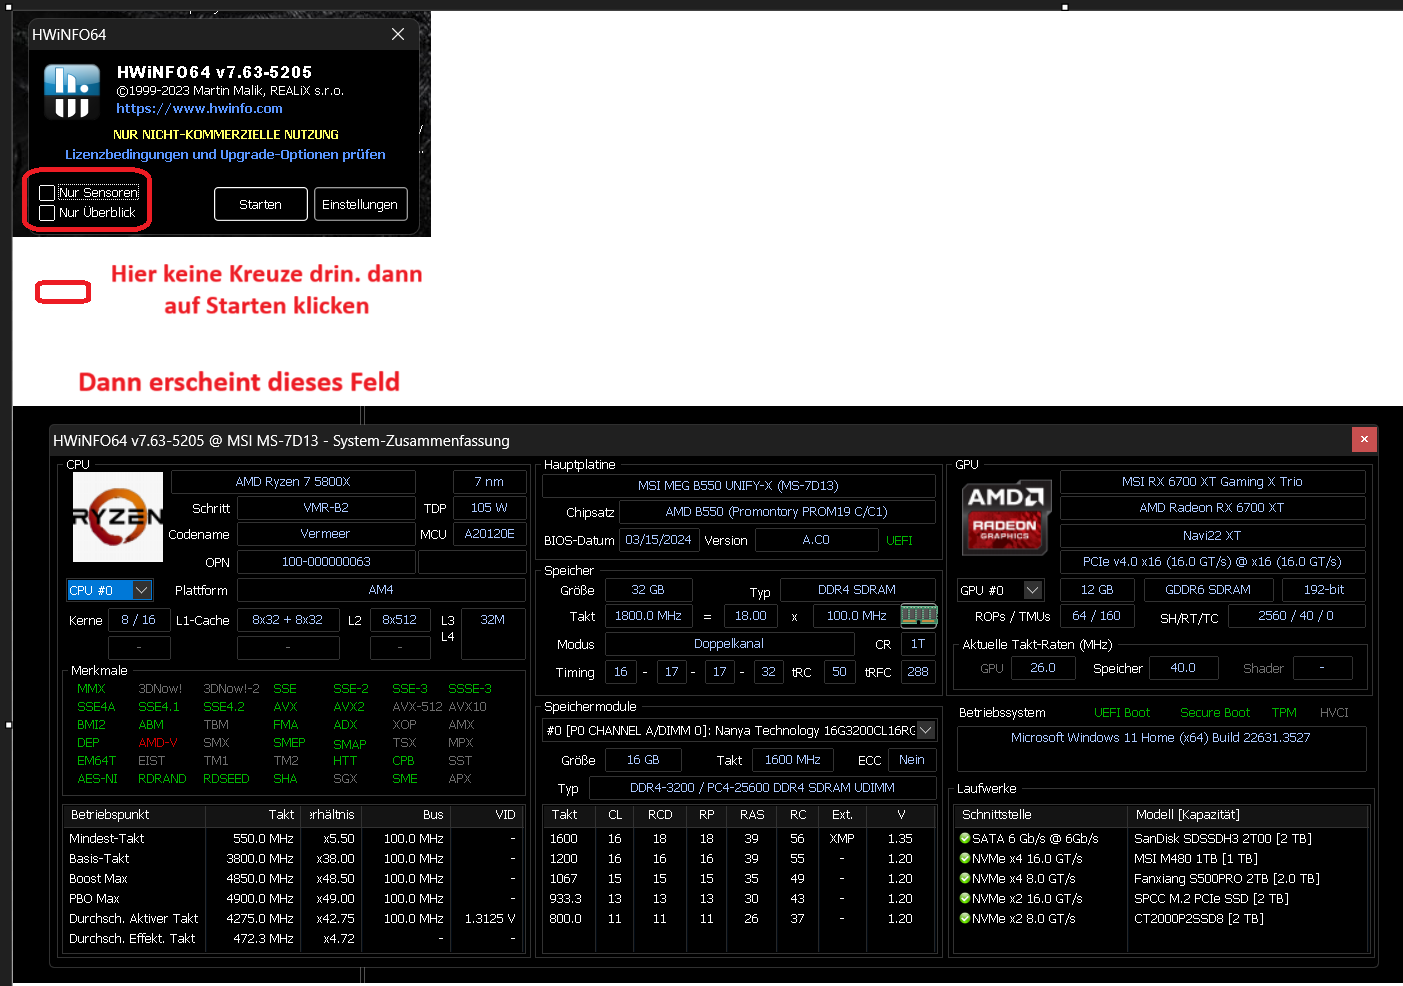Click the Microsoft Windows 11 Home build text
The height and width of the screenshot is (986, 1403).
tap(1160, 738)
